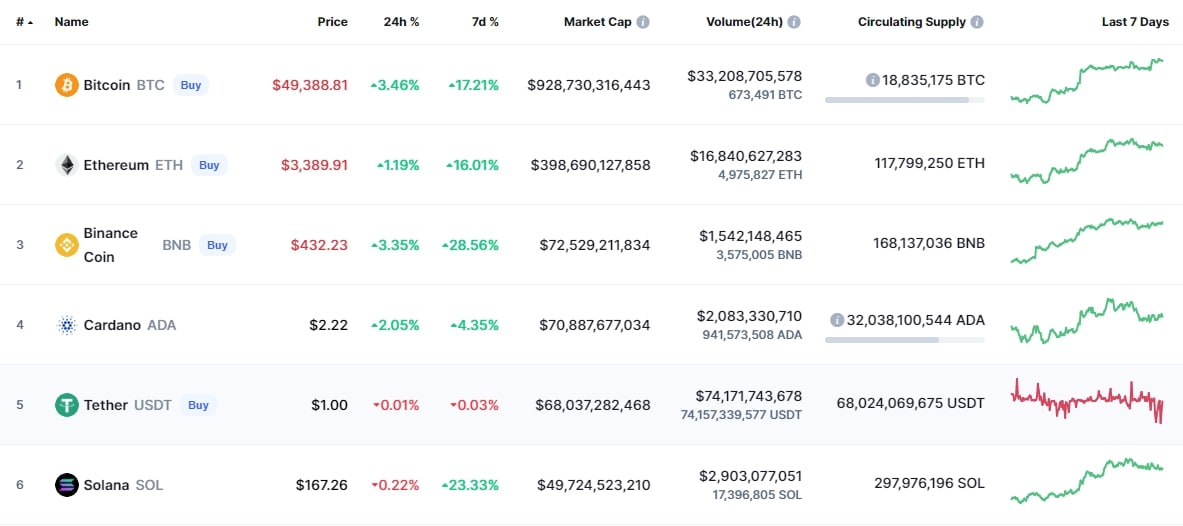
Task: Sort by the Circulating Supply column header
Action: 911,22
